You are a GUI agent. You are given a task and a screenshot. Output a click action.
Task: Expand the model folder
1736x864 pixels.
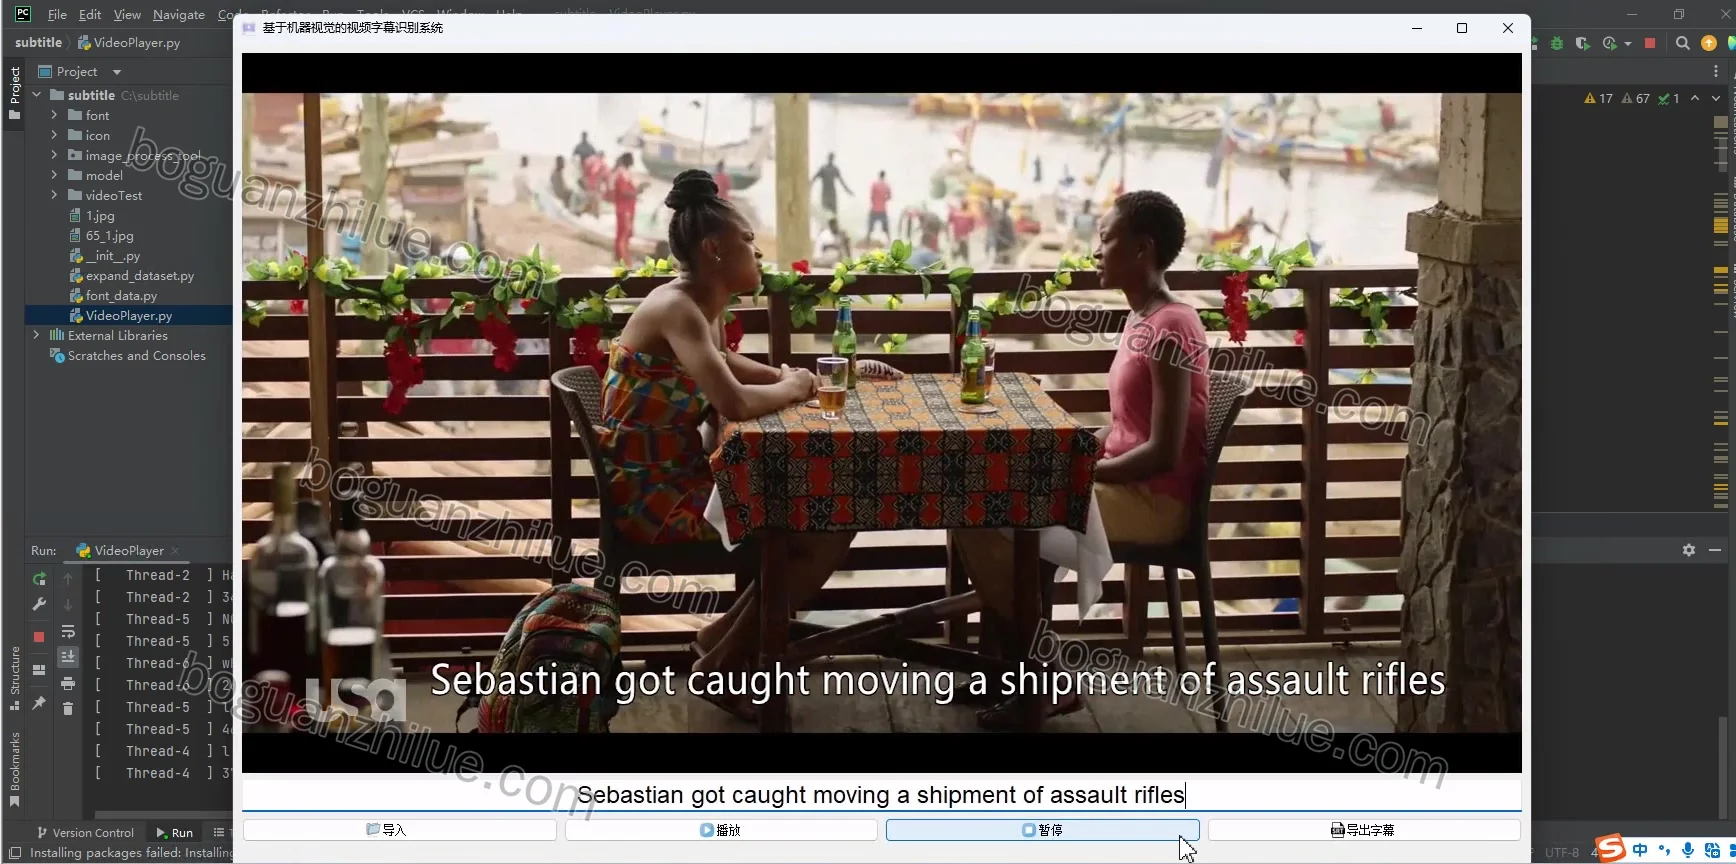point(54,175)
